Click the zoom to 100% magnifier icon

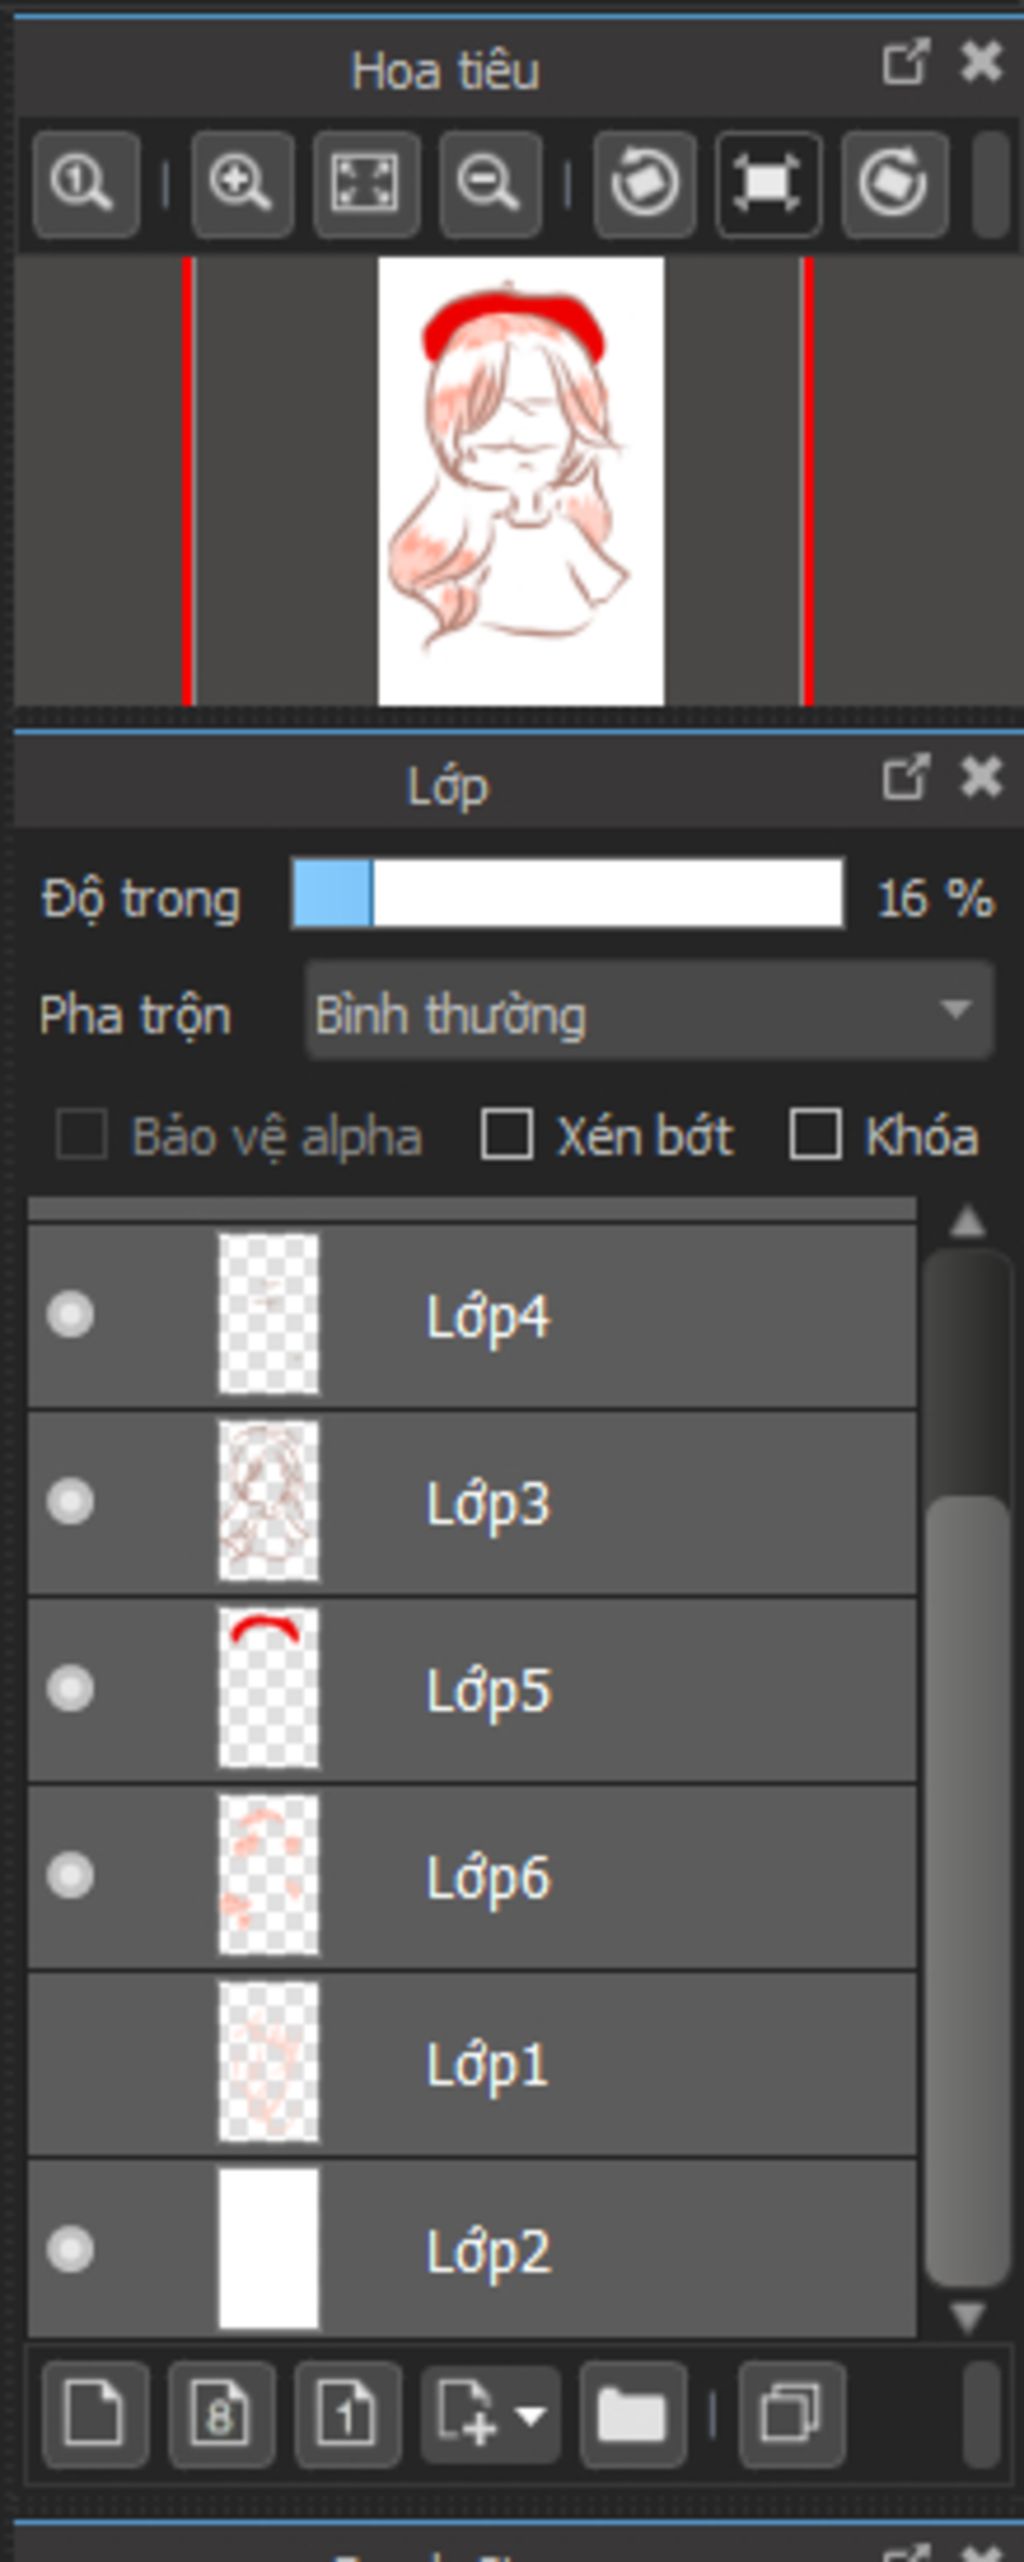click(x=85, y=184)
